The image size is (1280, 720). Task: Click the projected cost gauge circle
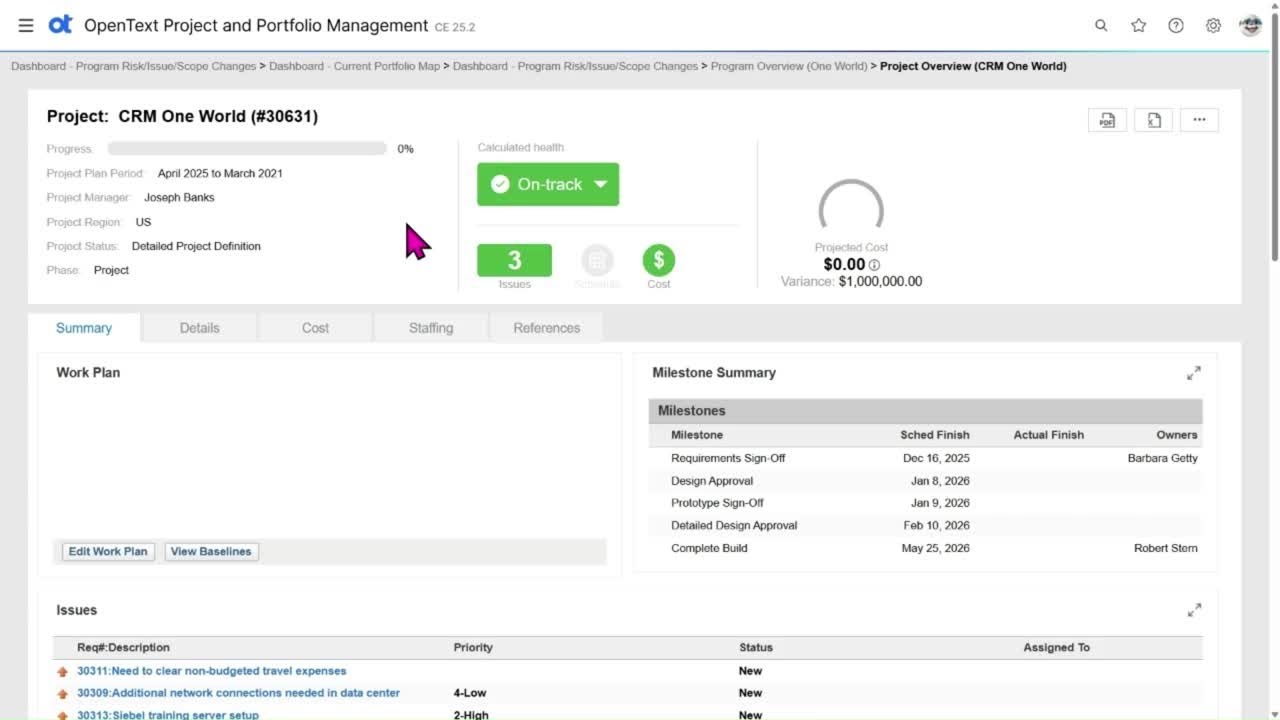pos(851,208)
